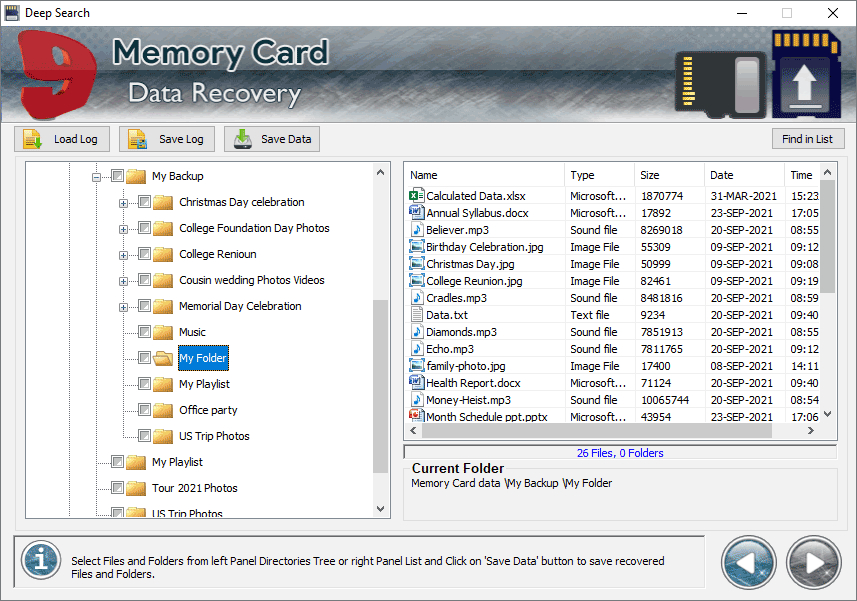857x601 pixels.
Task: Go to next step with forward arrow
Action: click(x=813, y=563)
